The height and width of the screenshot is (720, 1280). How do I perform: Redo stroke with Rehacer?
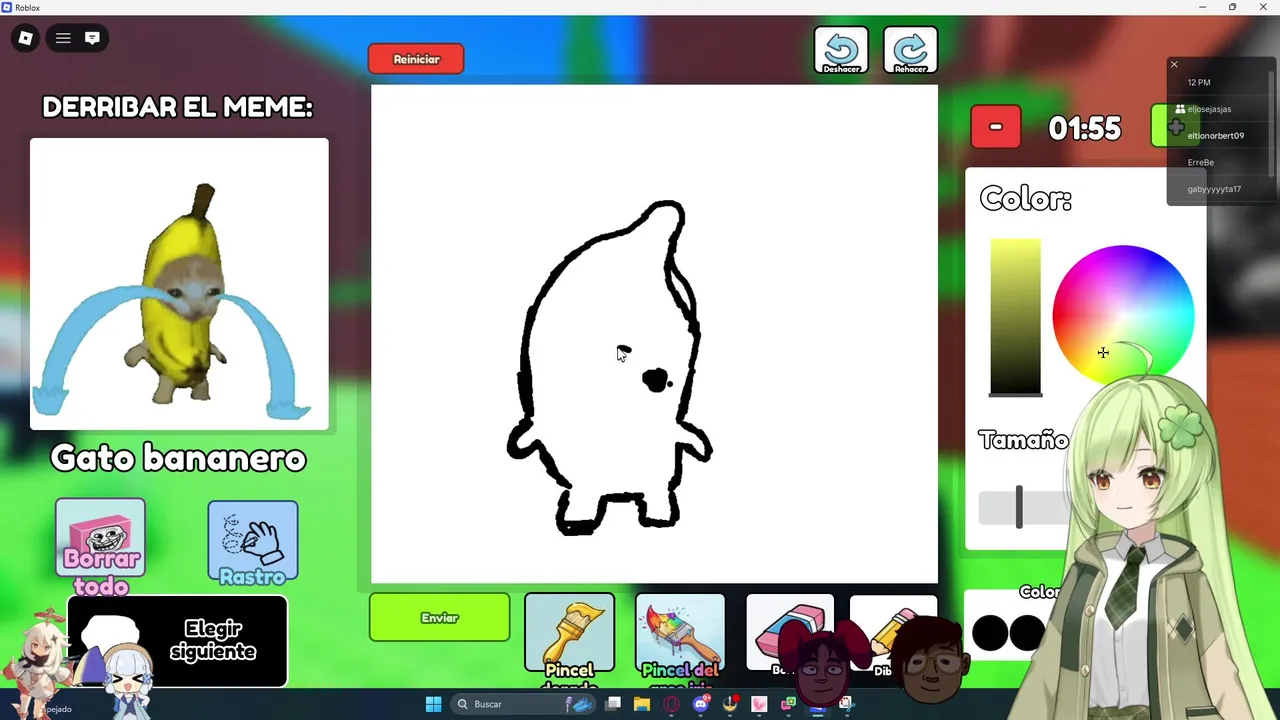tap(910, 50)
